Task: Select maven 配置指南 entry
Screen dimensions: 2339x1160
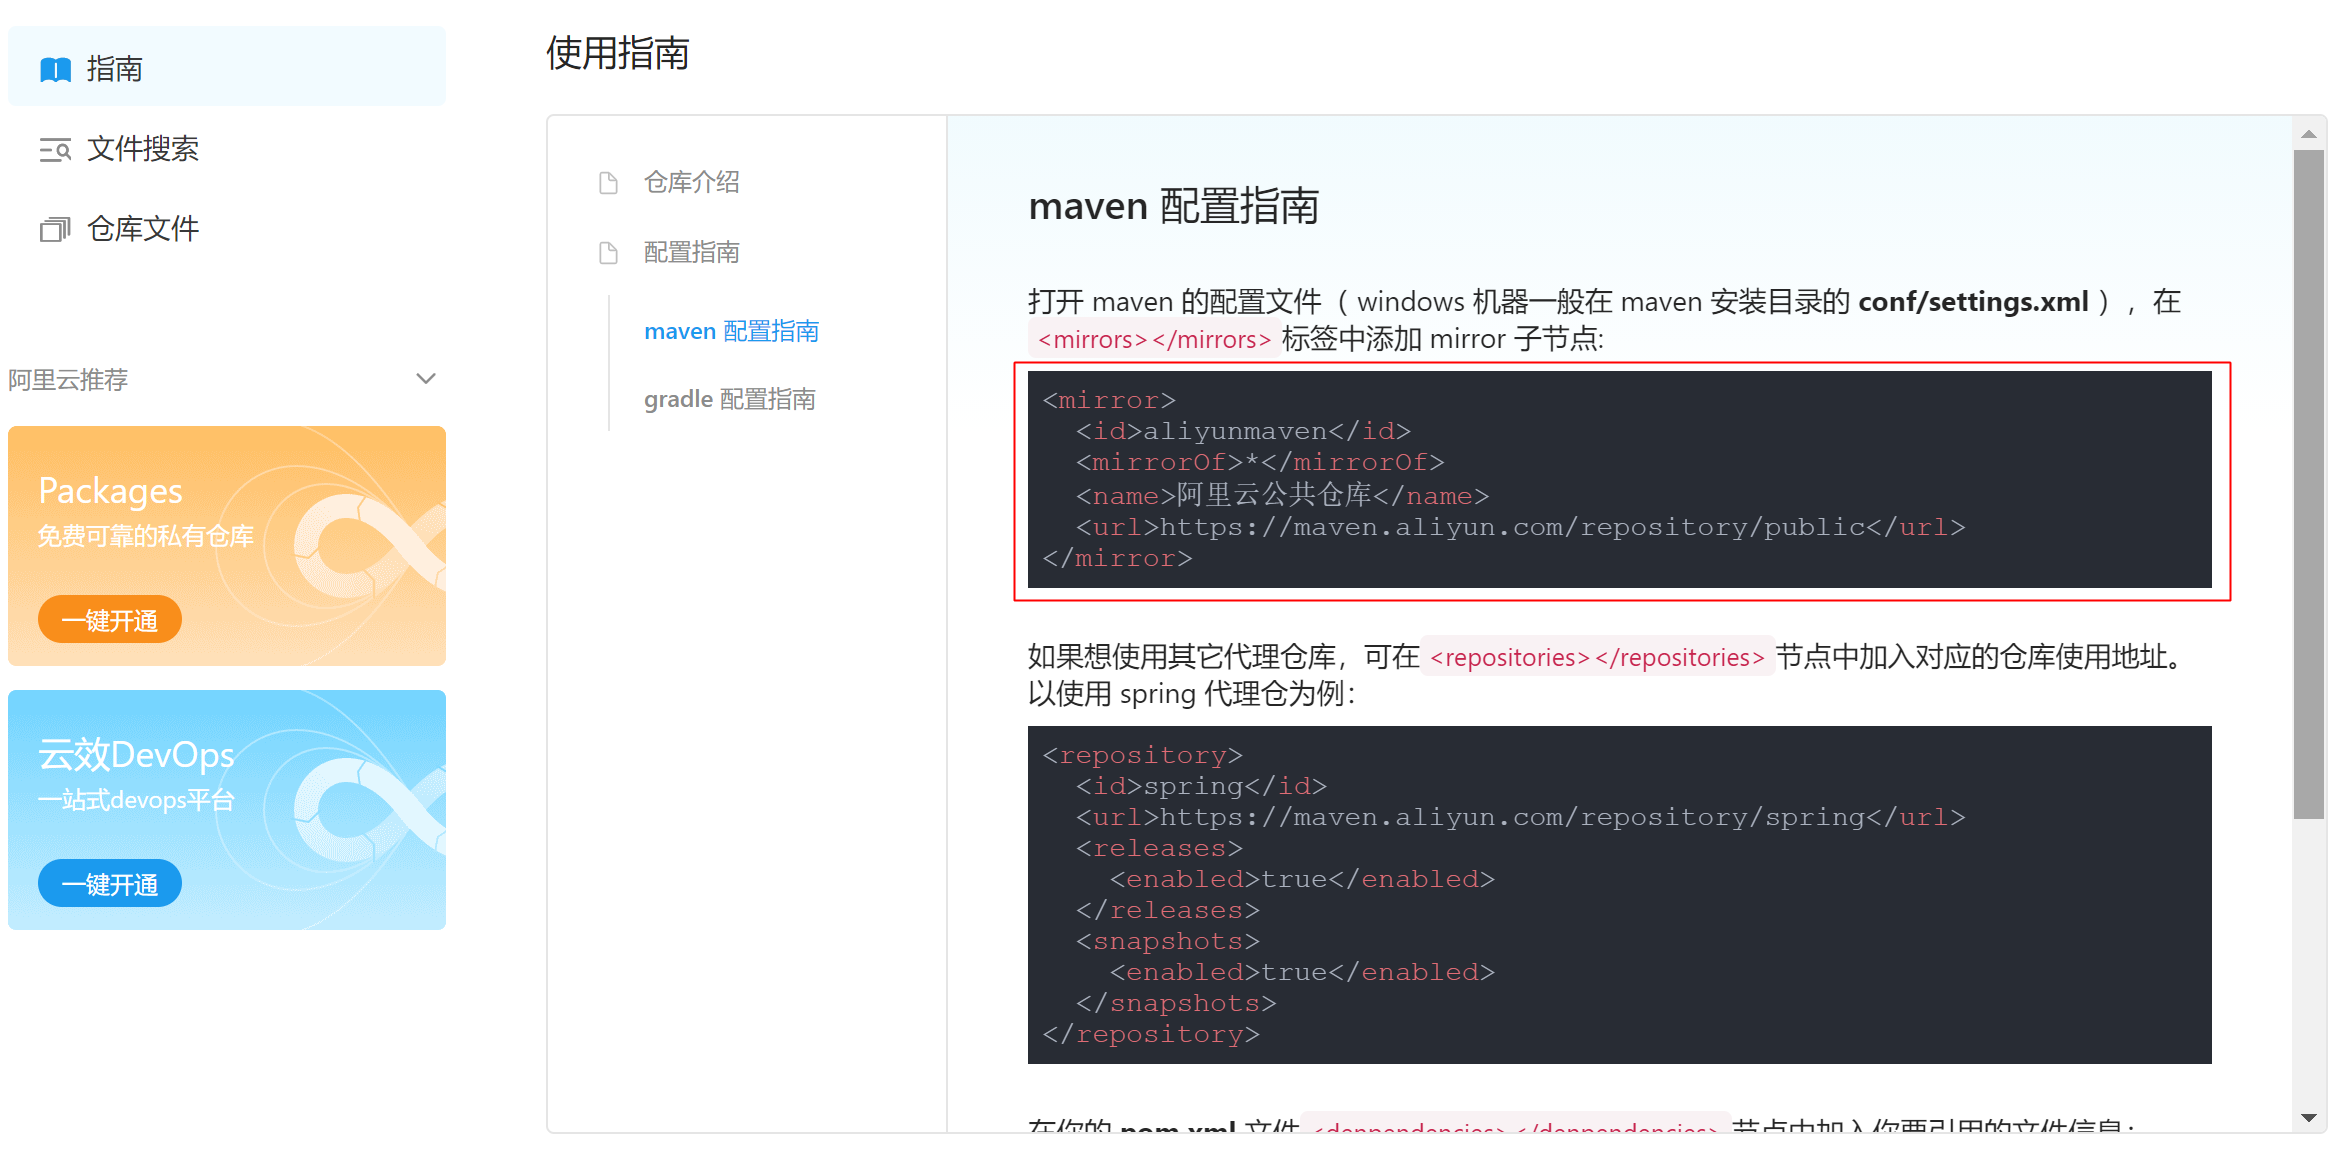Action: click(731, 331)
